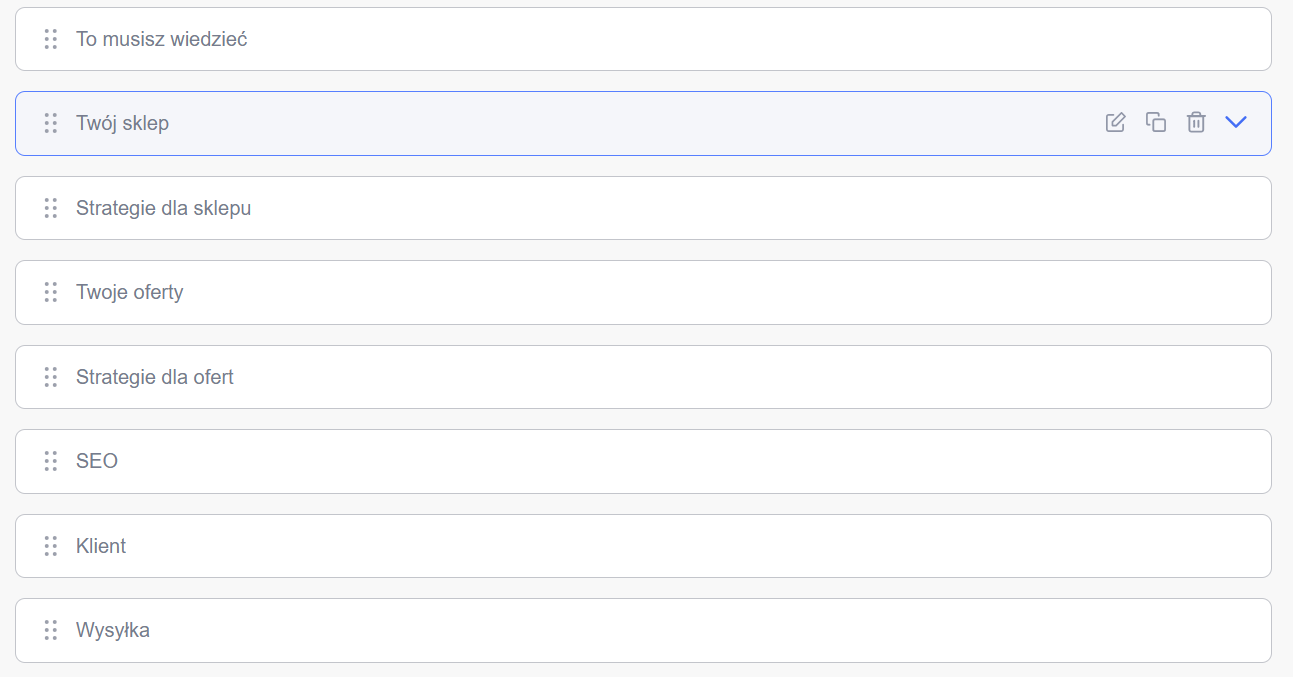This screenshot has width=1293, height=677.
Task: Expand the Twój sklep section chevron
Action: 1236,123
